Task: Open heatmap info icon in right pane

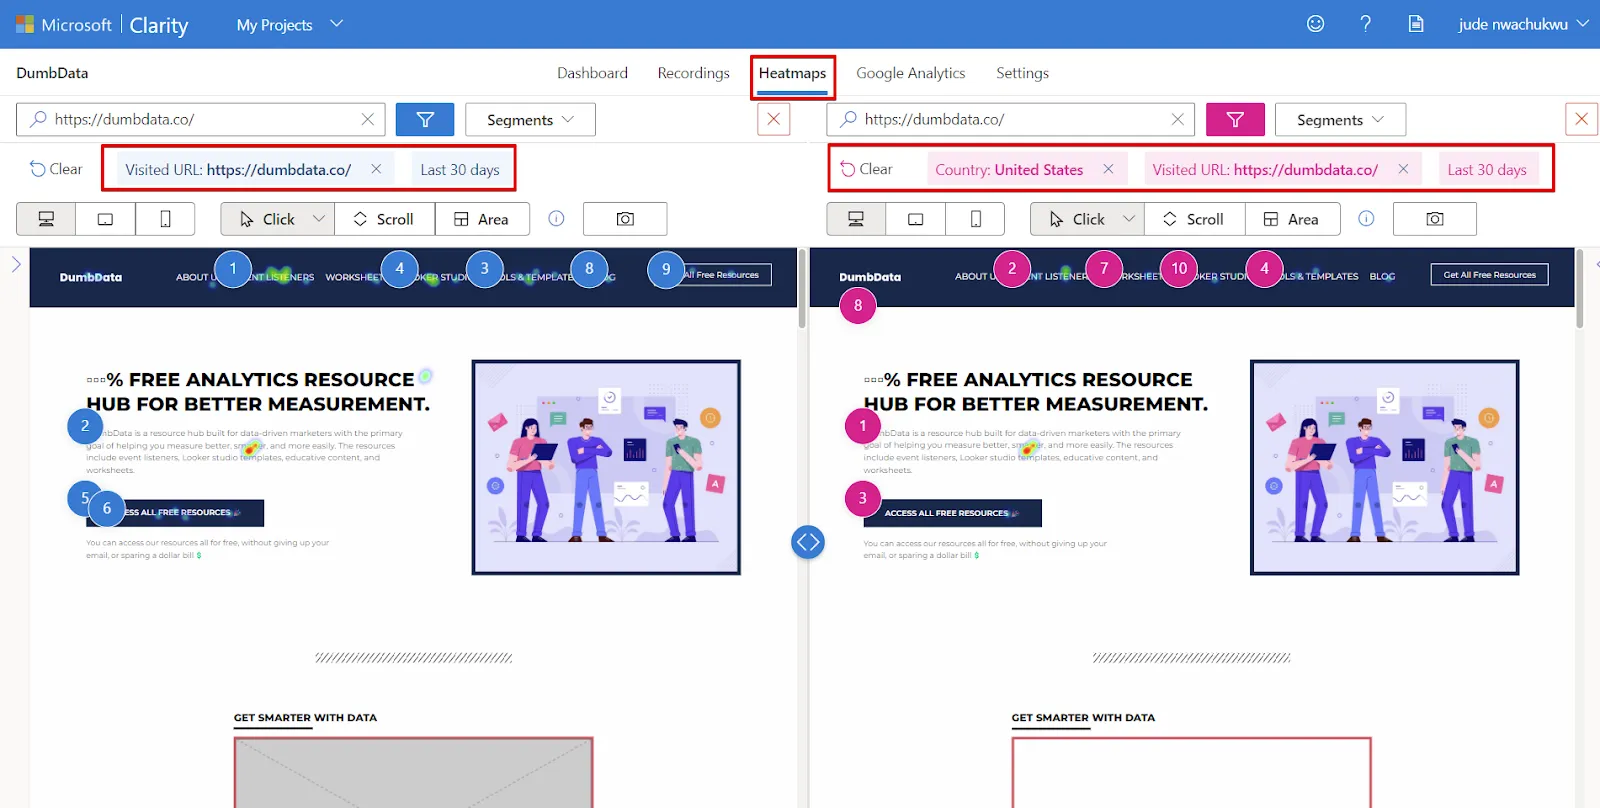Action: point(1367,219)
